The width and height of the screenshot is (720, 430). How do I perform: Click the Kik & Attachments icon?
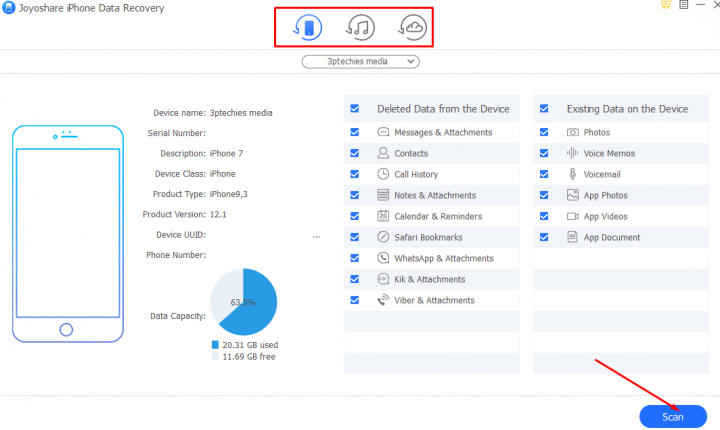click(x=383, y=279)
